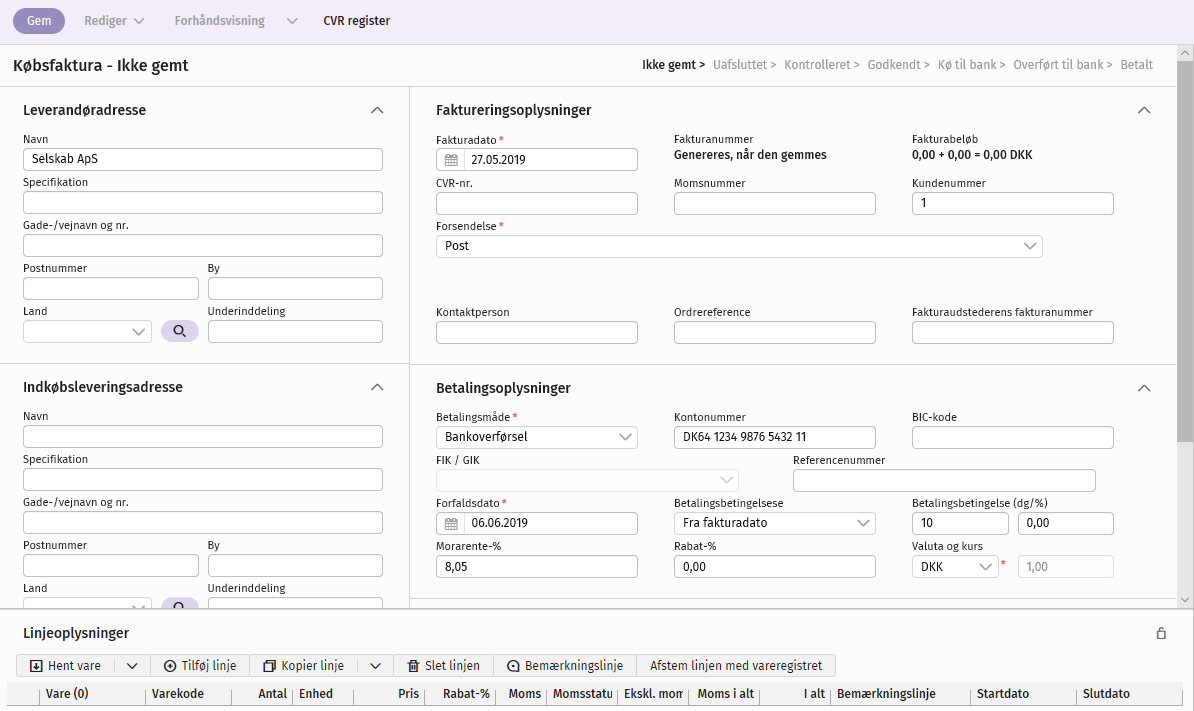Viewport: 1194px width, 711px height.
Task: Collapse the Leverandøradresse section
Action: (x=377, y=110)
